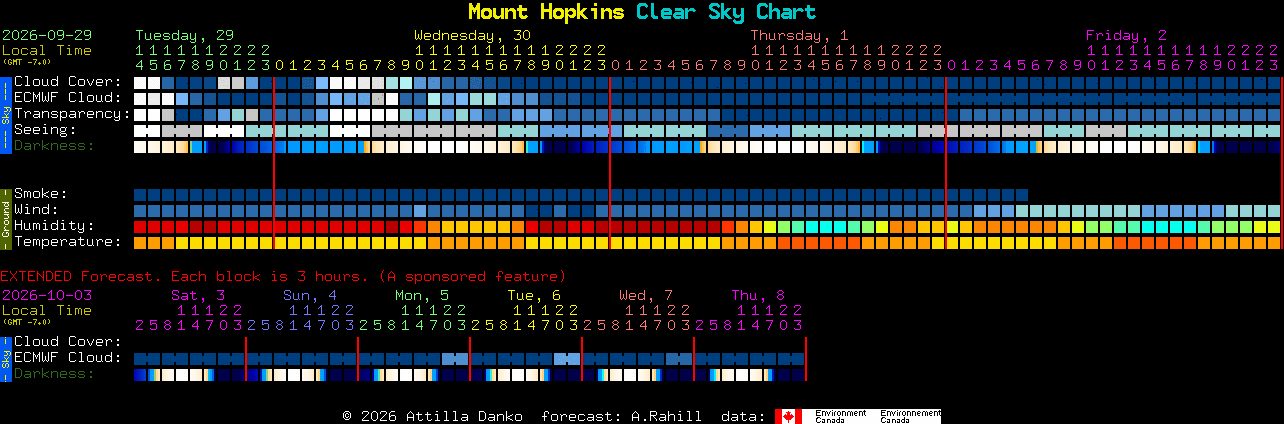Click the Smoke row label
Image resolution: width=1284 pixels, height=424 pixels.
[x=41, y=194]
